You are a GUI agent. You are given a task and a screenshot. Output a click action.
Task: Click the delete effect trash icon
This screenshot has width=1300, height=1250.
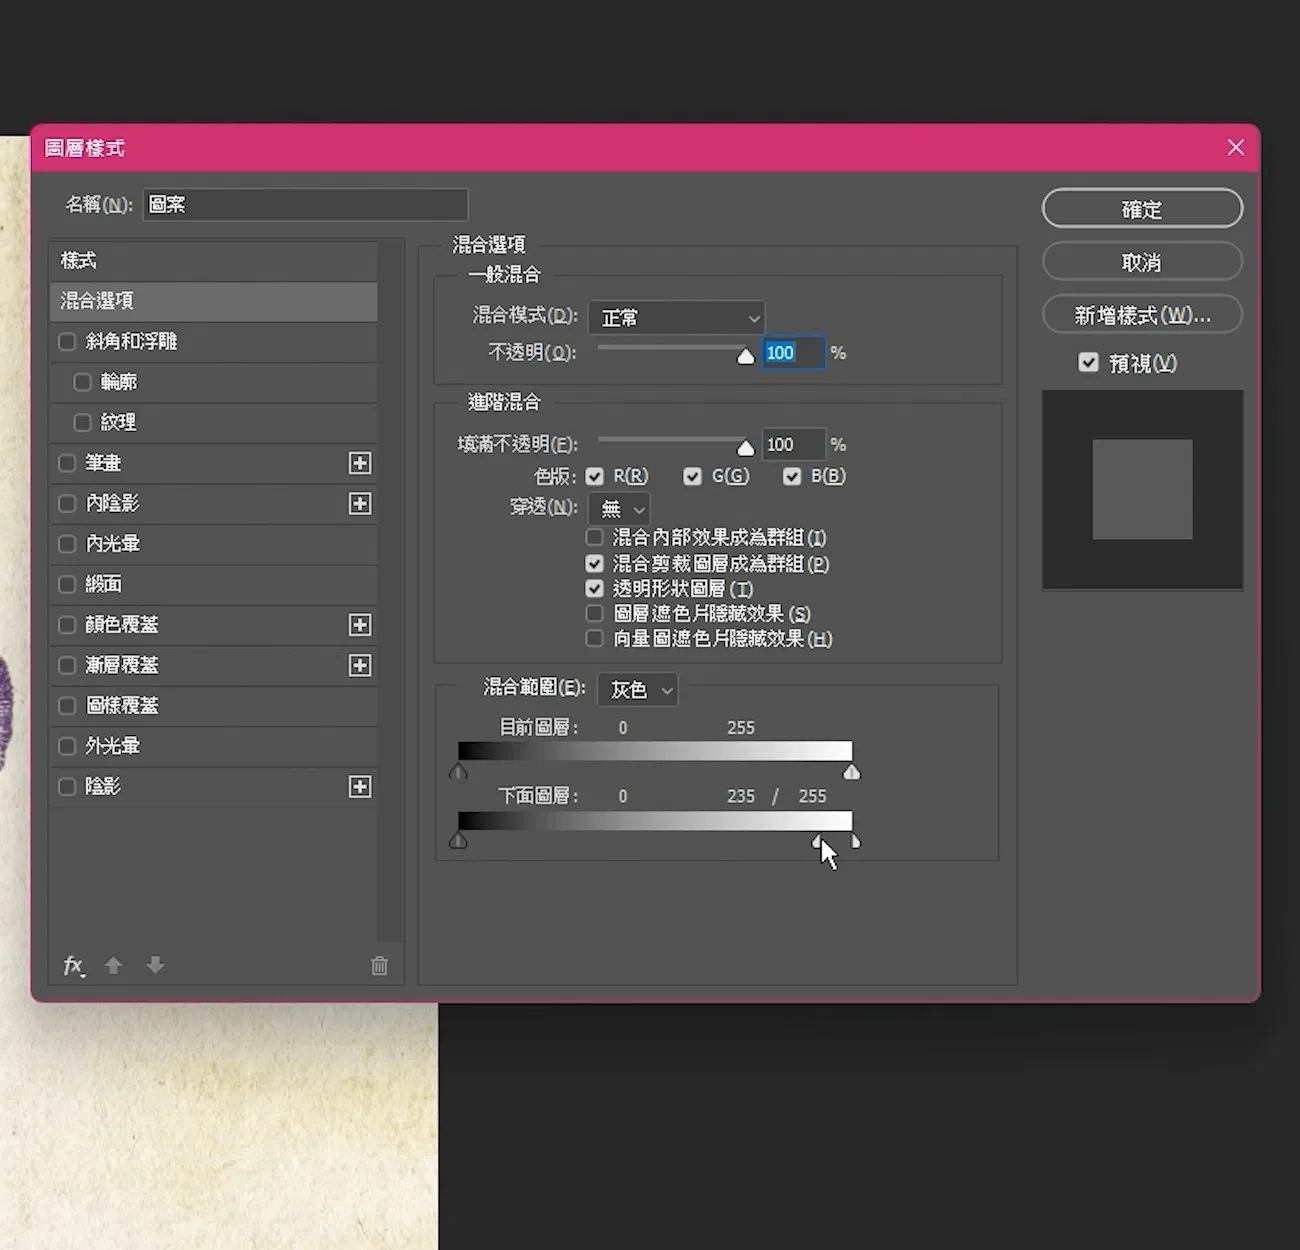(379, 965)
